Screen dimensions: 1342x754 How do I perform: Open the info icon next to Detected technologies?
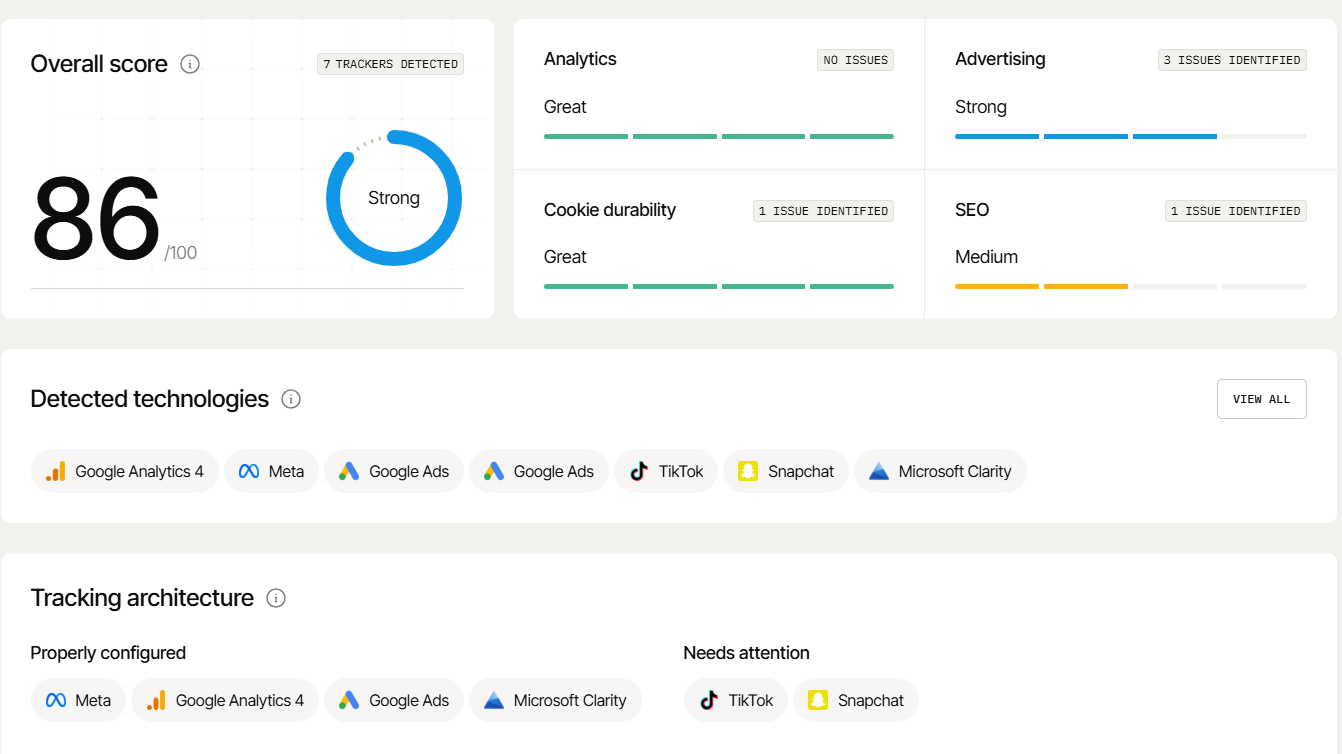coord(291,399)
